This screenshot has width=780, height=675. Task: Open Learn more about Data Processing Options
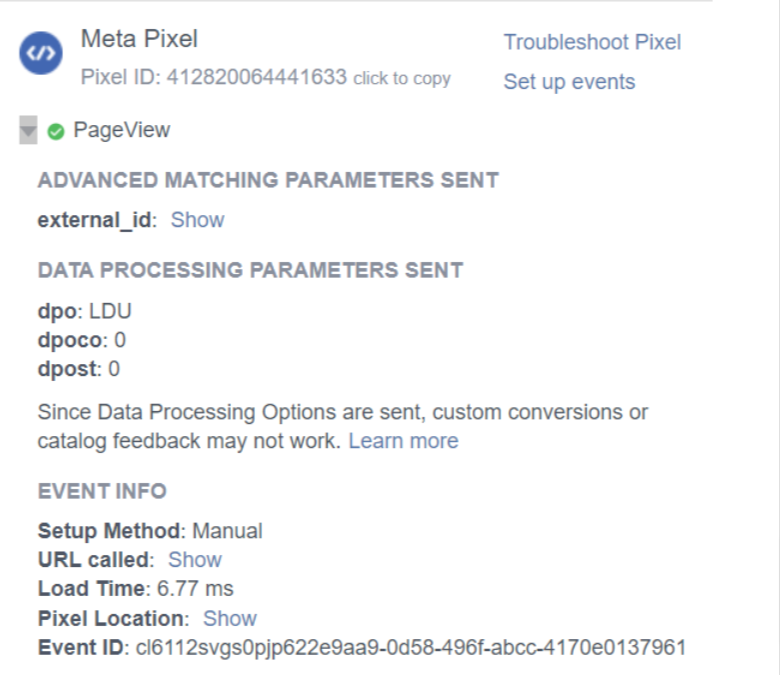[x=403, y=441]
